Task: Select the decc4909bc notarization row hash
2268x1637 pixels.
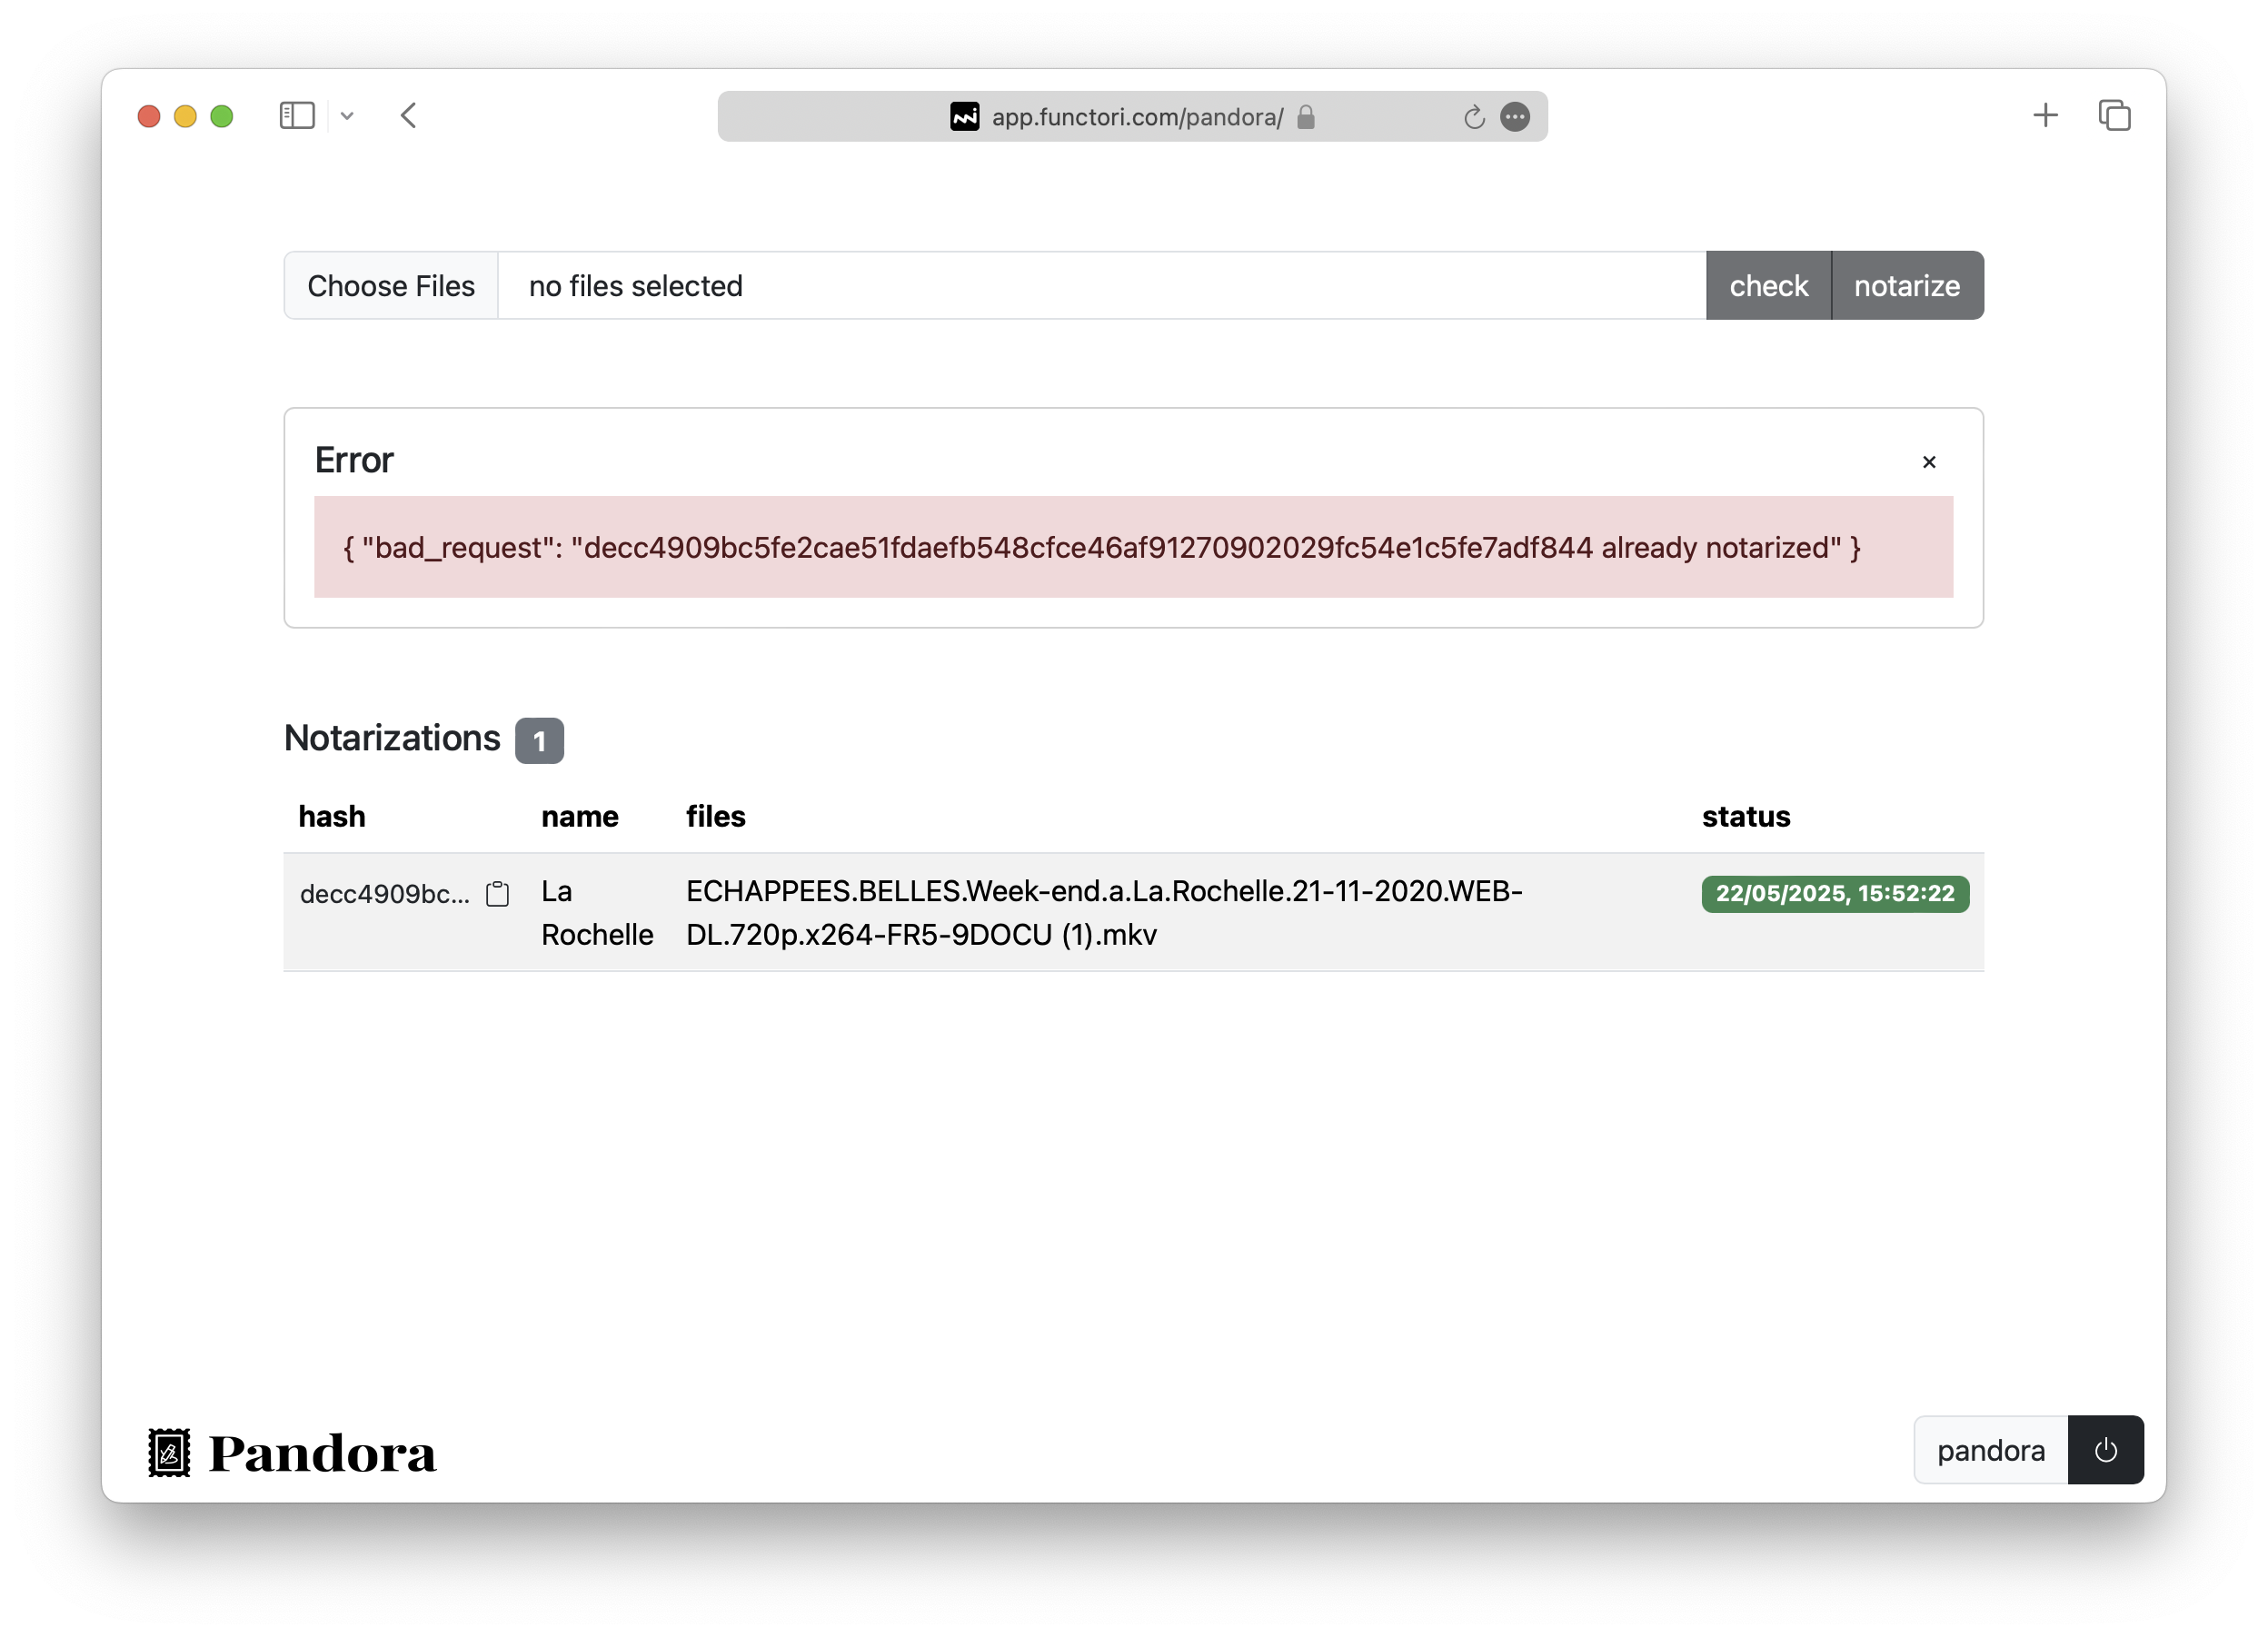Action: (x=384, y=894)
